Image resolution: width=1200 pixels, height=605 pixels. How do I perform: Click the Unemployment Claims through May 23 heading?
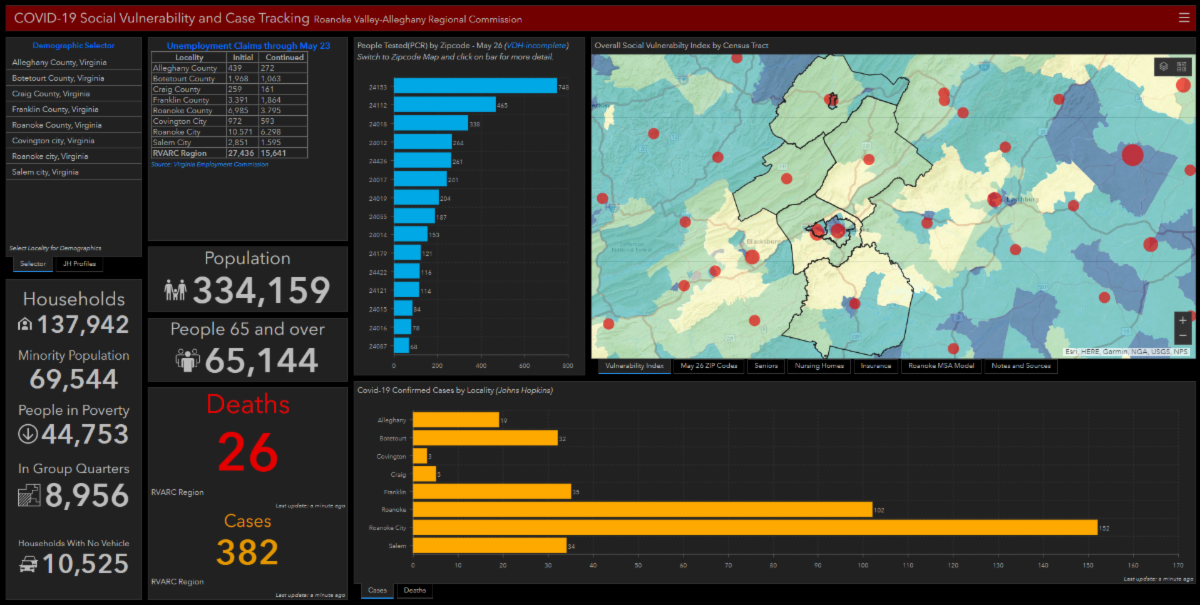(x=248, y=46)
